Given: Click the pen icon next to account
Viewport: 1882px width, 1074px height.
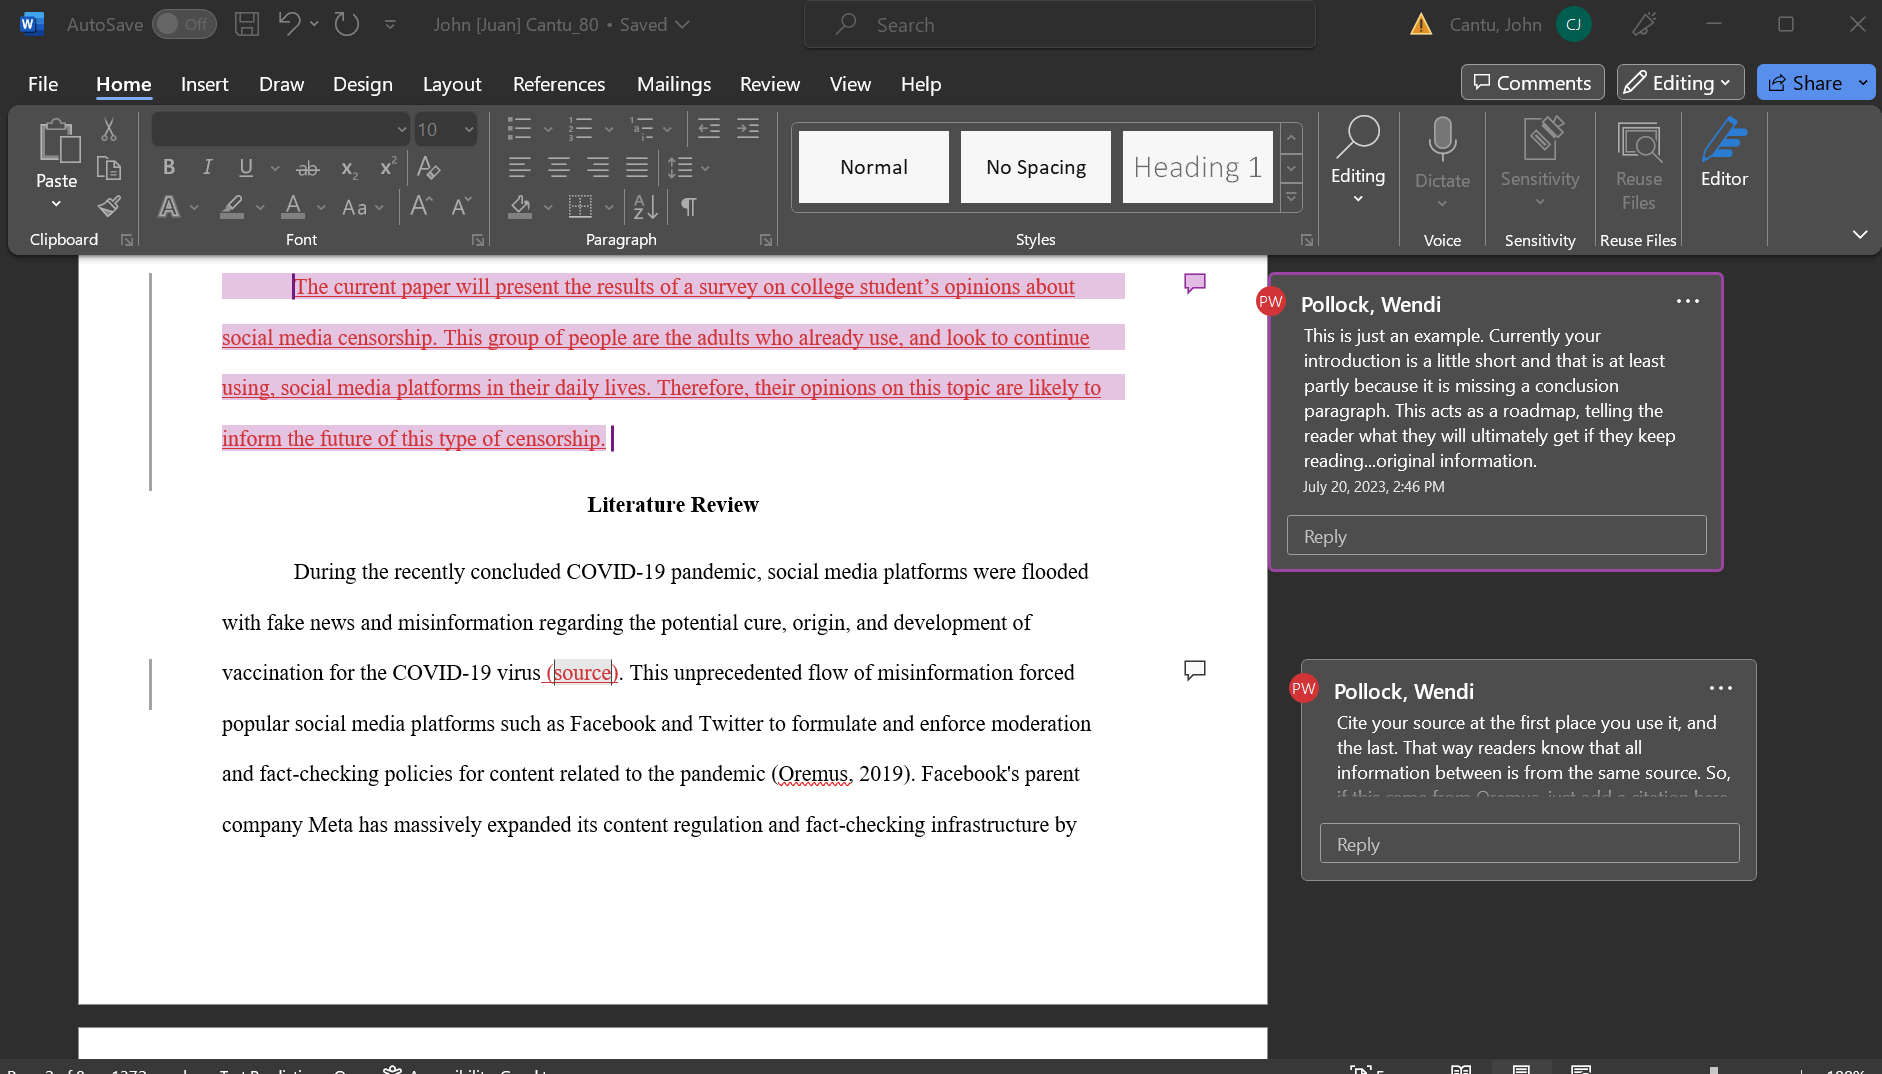Looking at the screenshot, I should click(1644, 24).
